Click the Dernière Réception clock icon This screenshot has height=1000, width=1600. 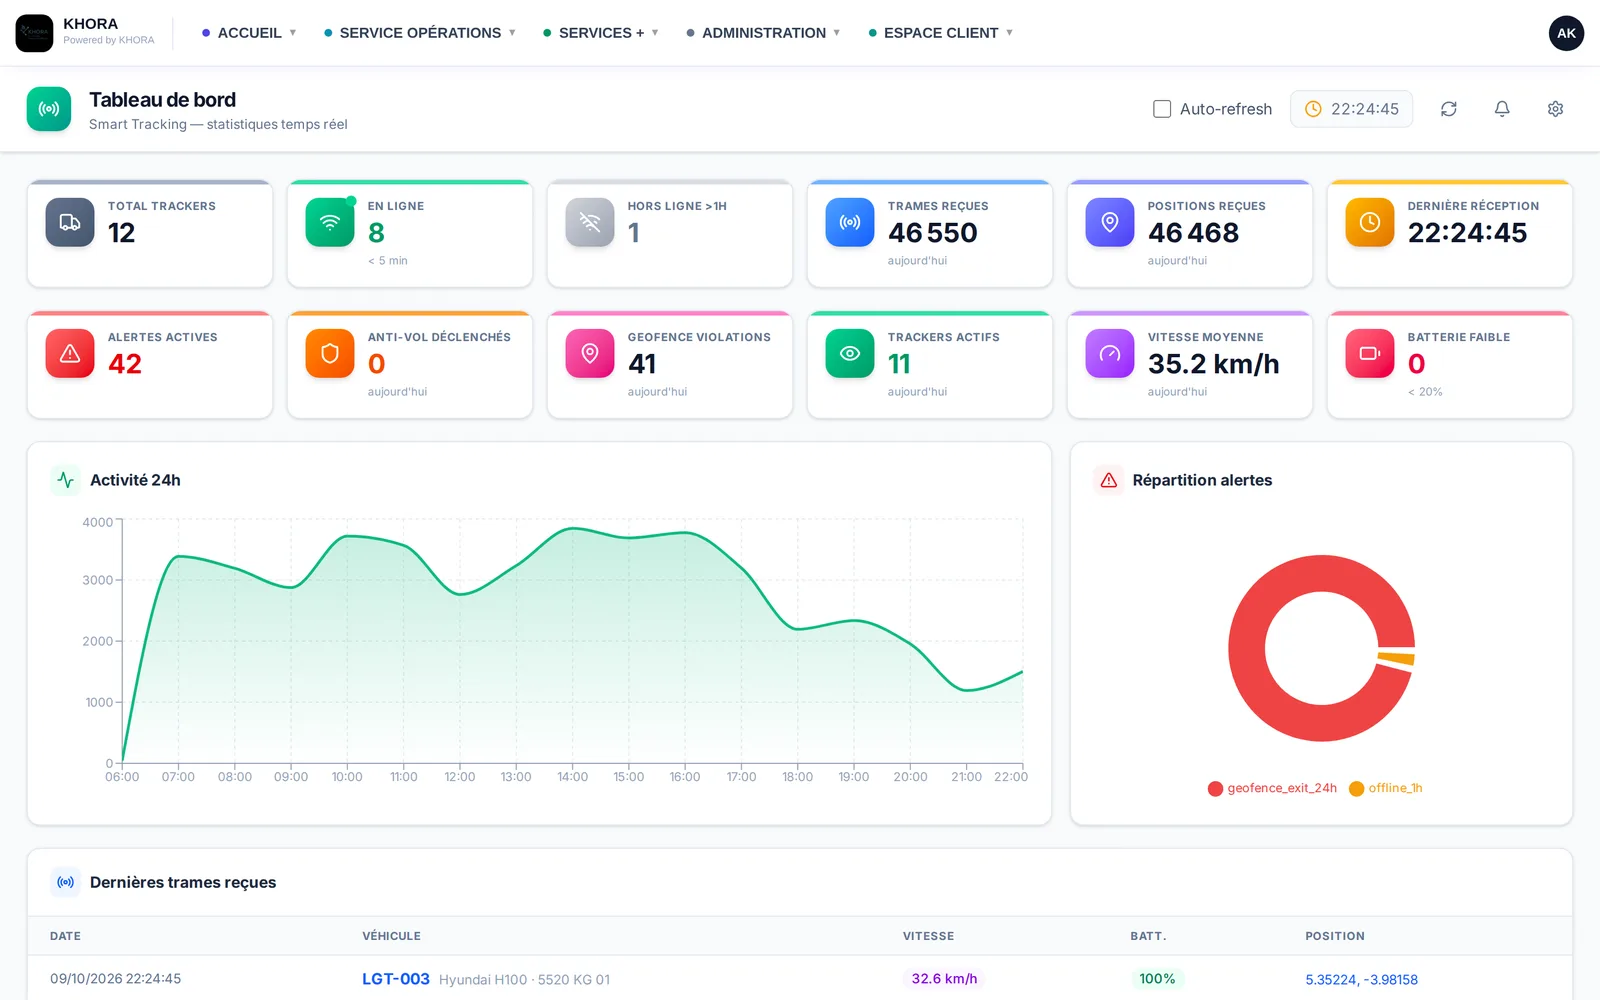coord(1370,222)
